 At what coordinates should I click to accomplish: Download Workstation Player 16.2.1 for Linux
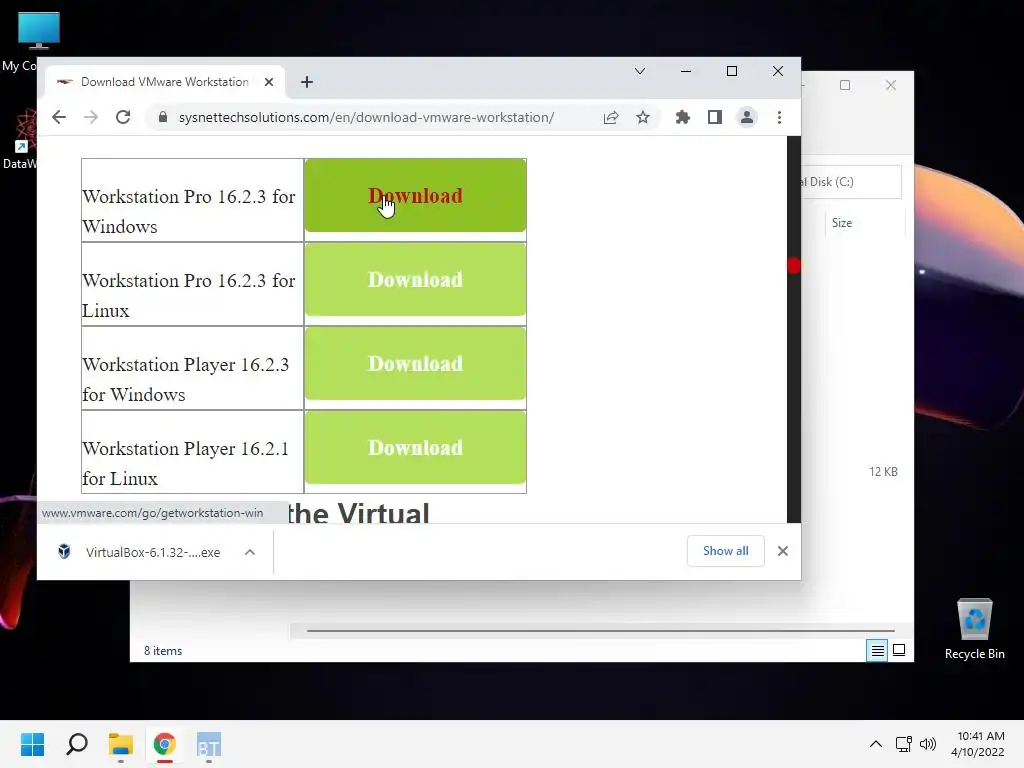(415, 447)
